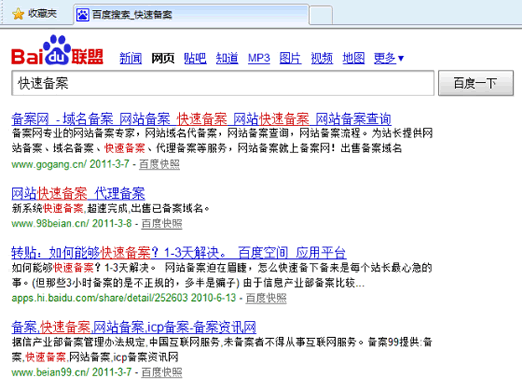Open the 转贴：如何能够快速备案 result title

179,253
